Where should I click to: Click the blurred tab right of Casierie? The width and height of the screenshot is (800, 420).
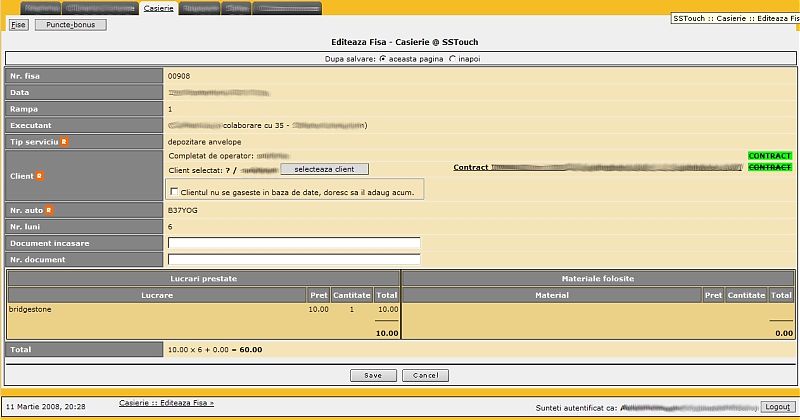pyautogui.click(x=199, y=8)
